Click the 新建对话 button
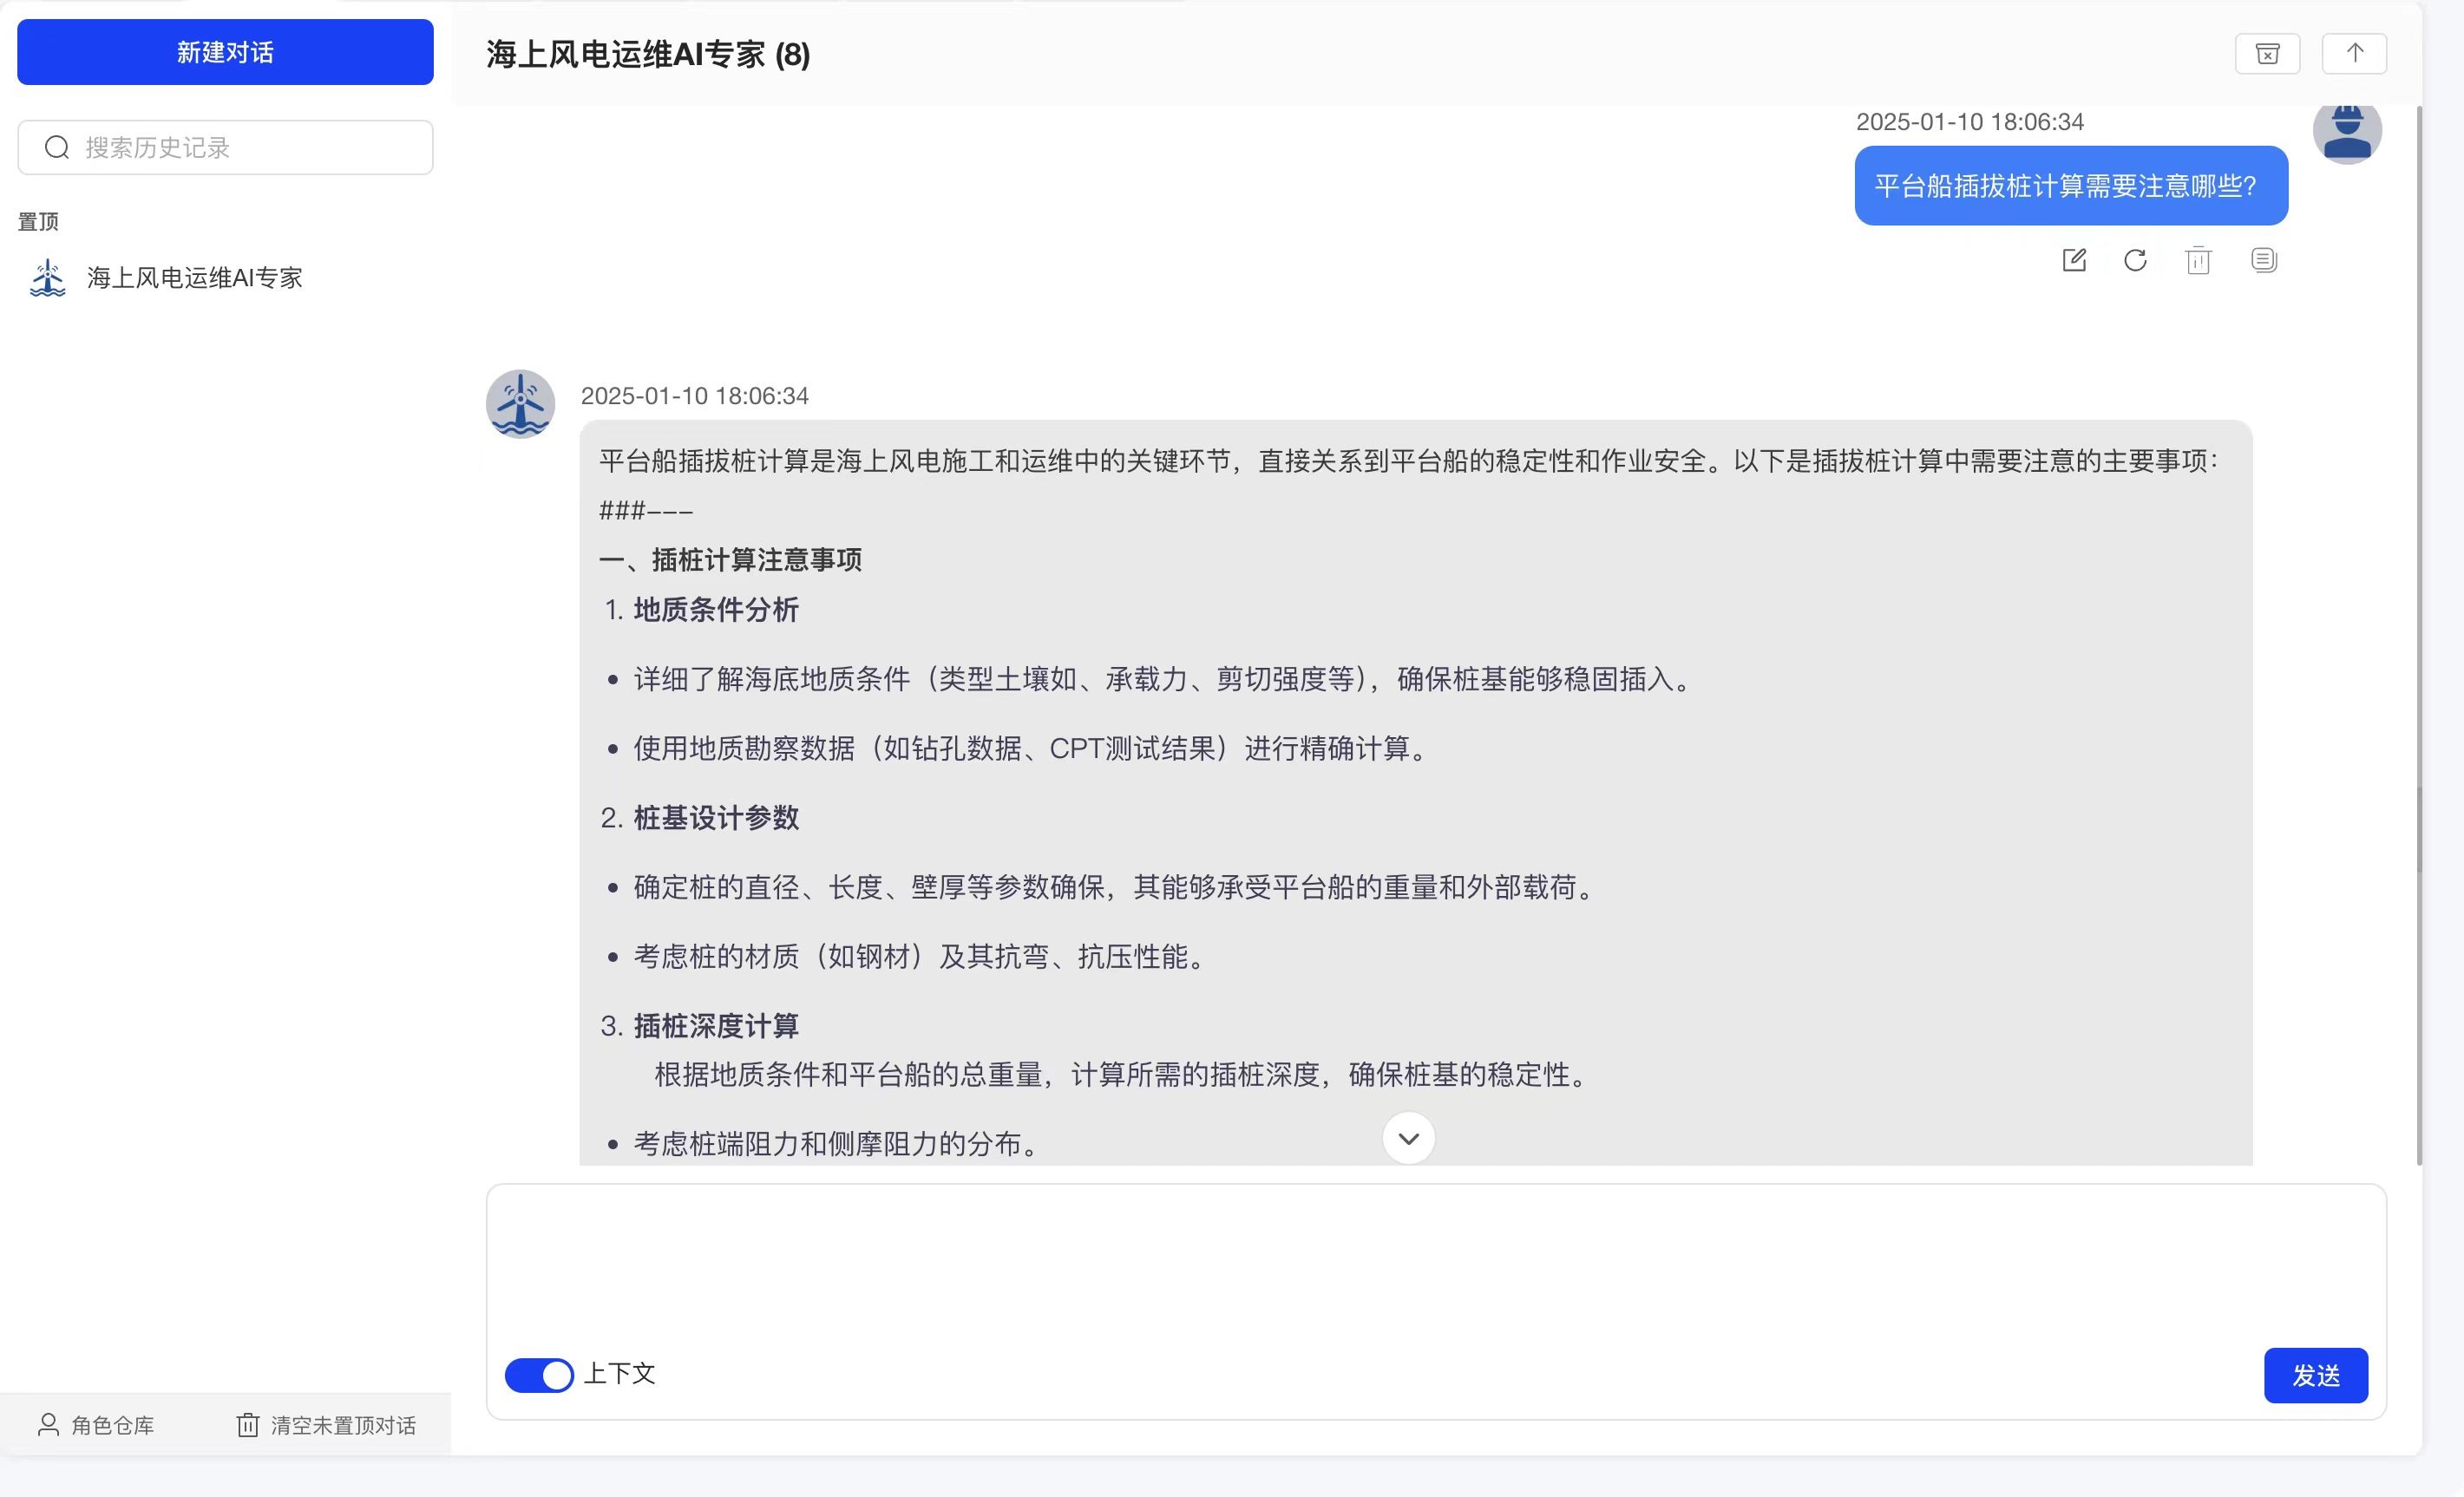Image resolution: width=2464 pixels, height=1497 pixels. pos(225,52)
